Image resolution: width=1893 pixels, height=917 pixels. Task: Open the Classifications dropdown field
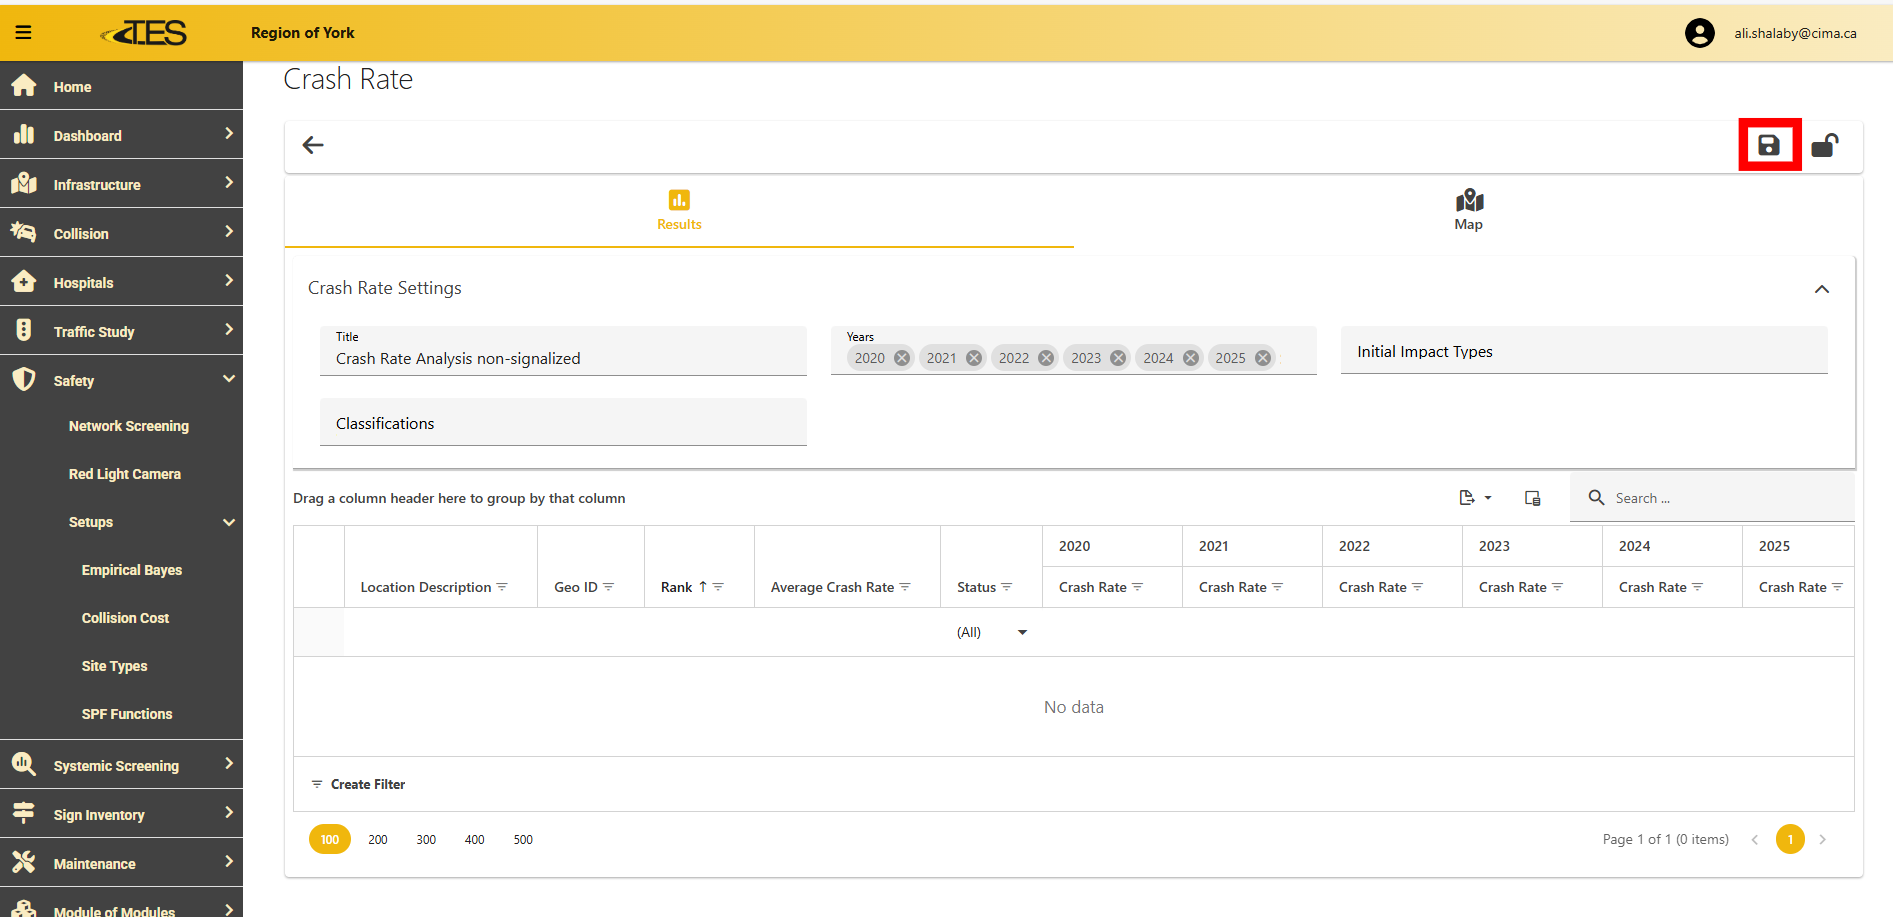tap(563, 423)
